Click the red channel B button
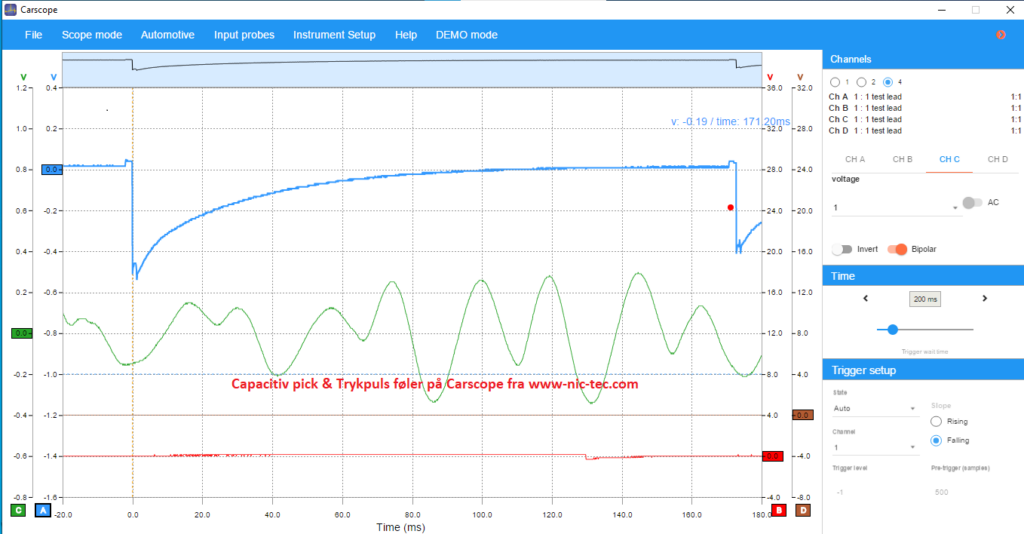1024x534 pixels. coord(778,510)
